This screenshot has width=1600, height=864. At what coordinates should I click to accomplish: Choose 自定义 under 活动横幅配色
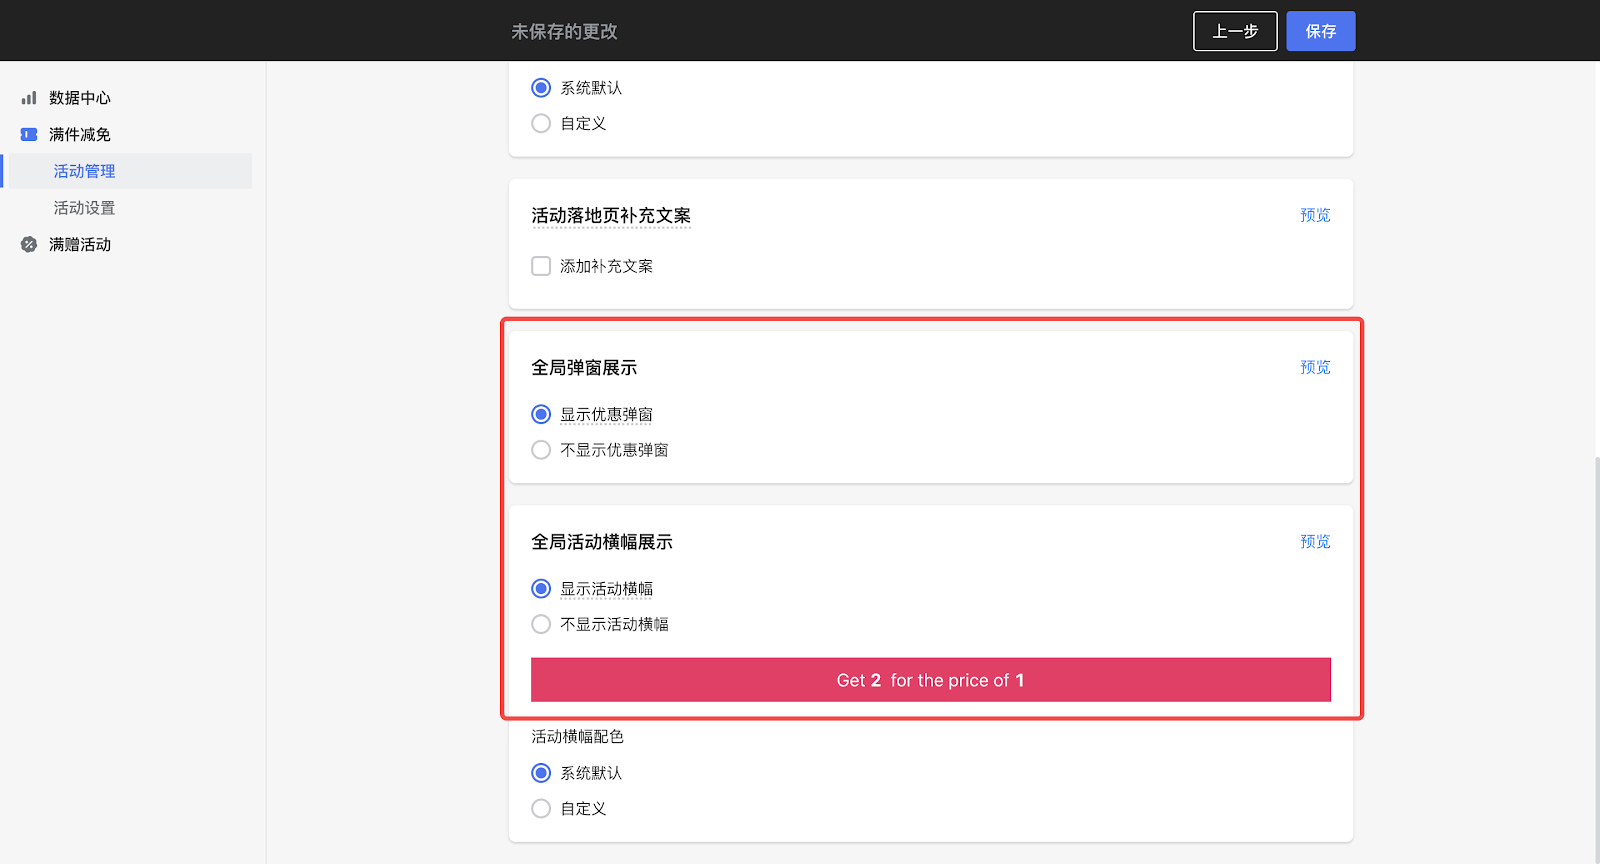click(x=541, y=808)
